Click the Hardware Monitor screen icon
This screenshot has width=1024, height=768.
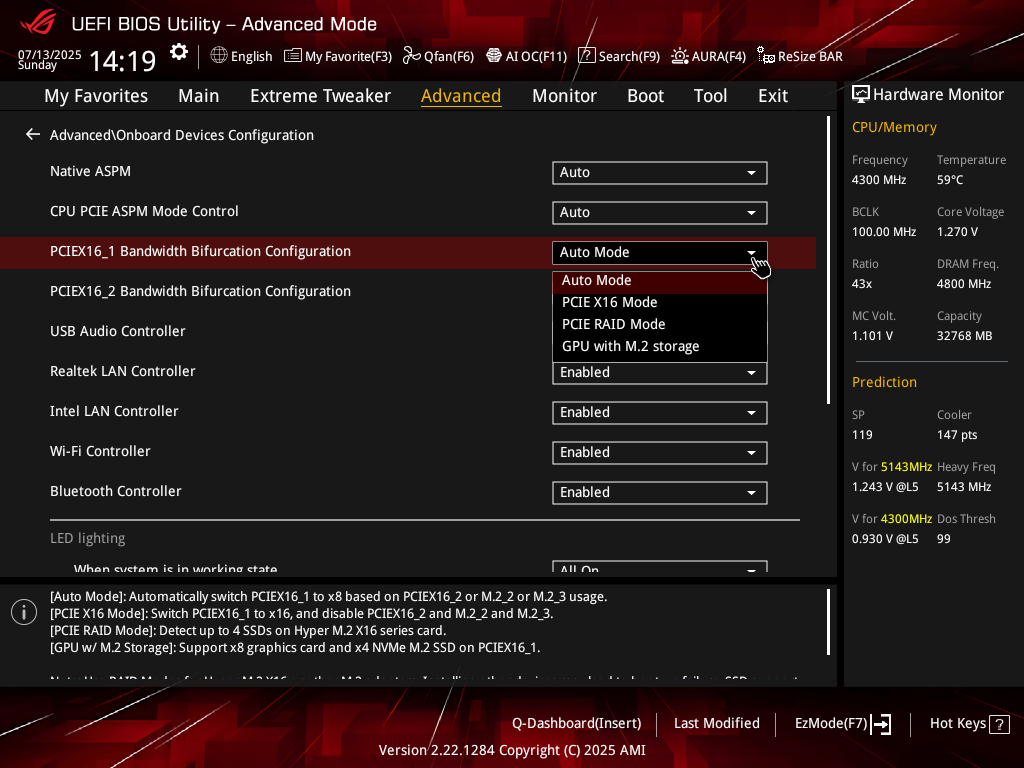(861, 95)
